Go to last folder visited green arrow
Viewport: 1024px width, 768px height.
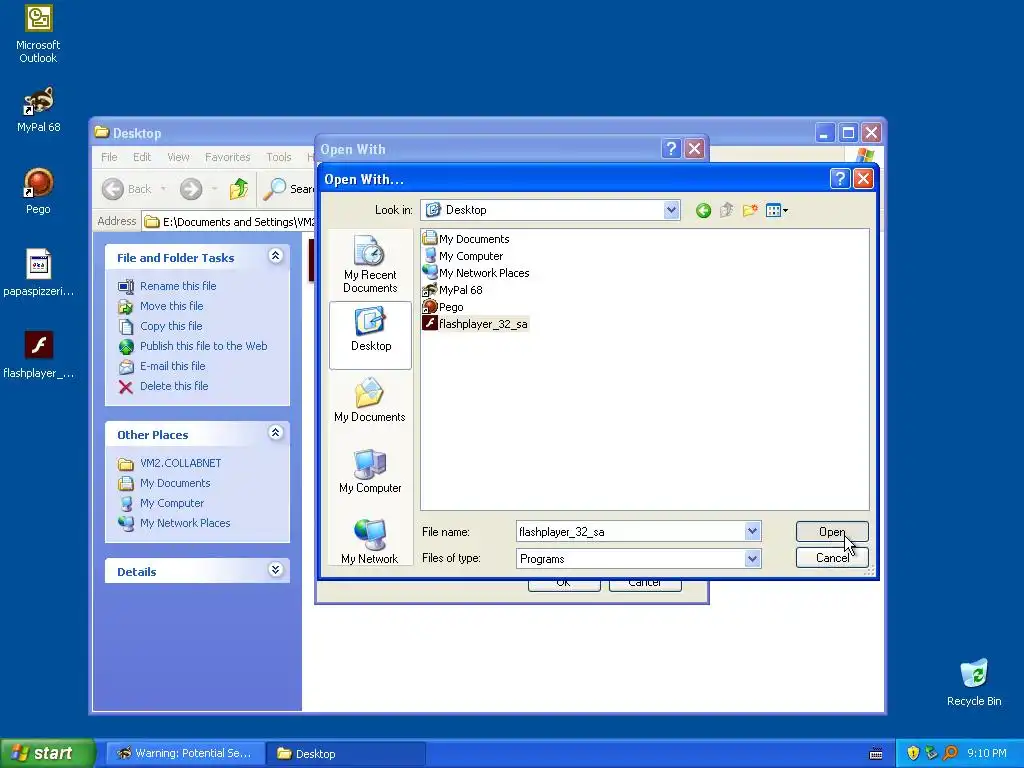tap(703, 210)
